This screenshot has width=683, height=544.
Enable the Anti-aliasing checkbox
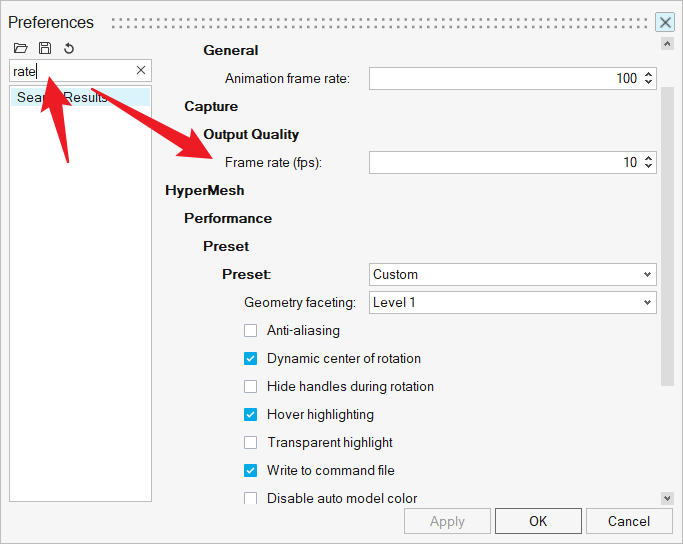(x=251, y=331)
